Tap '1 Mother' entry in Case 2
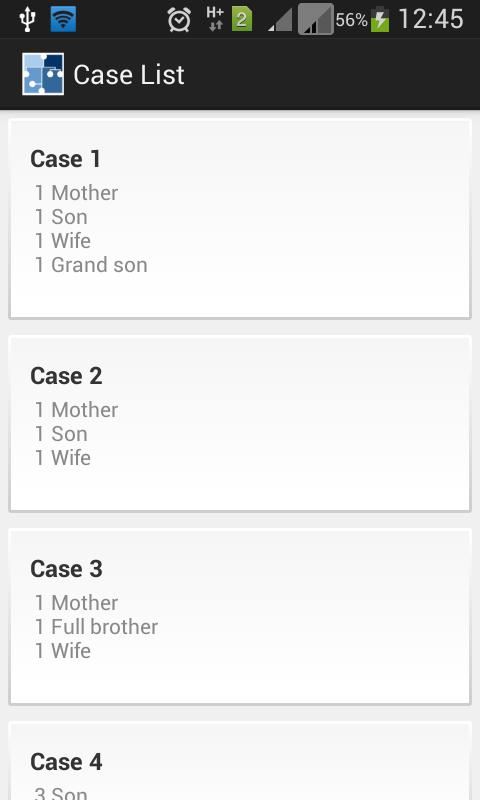This screenshot has width=480, height=800. point(77,410)
